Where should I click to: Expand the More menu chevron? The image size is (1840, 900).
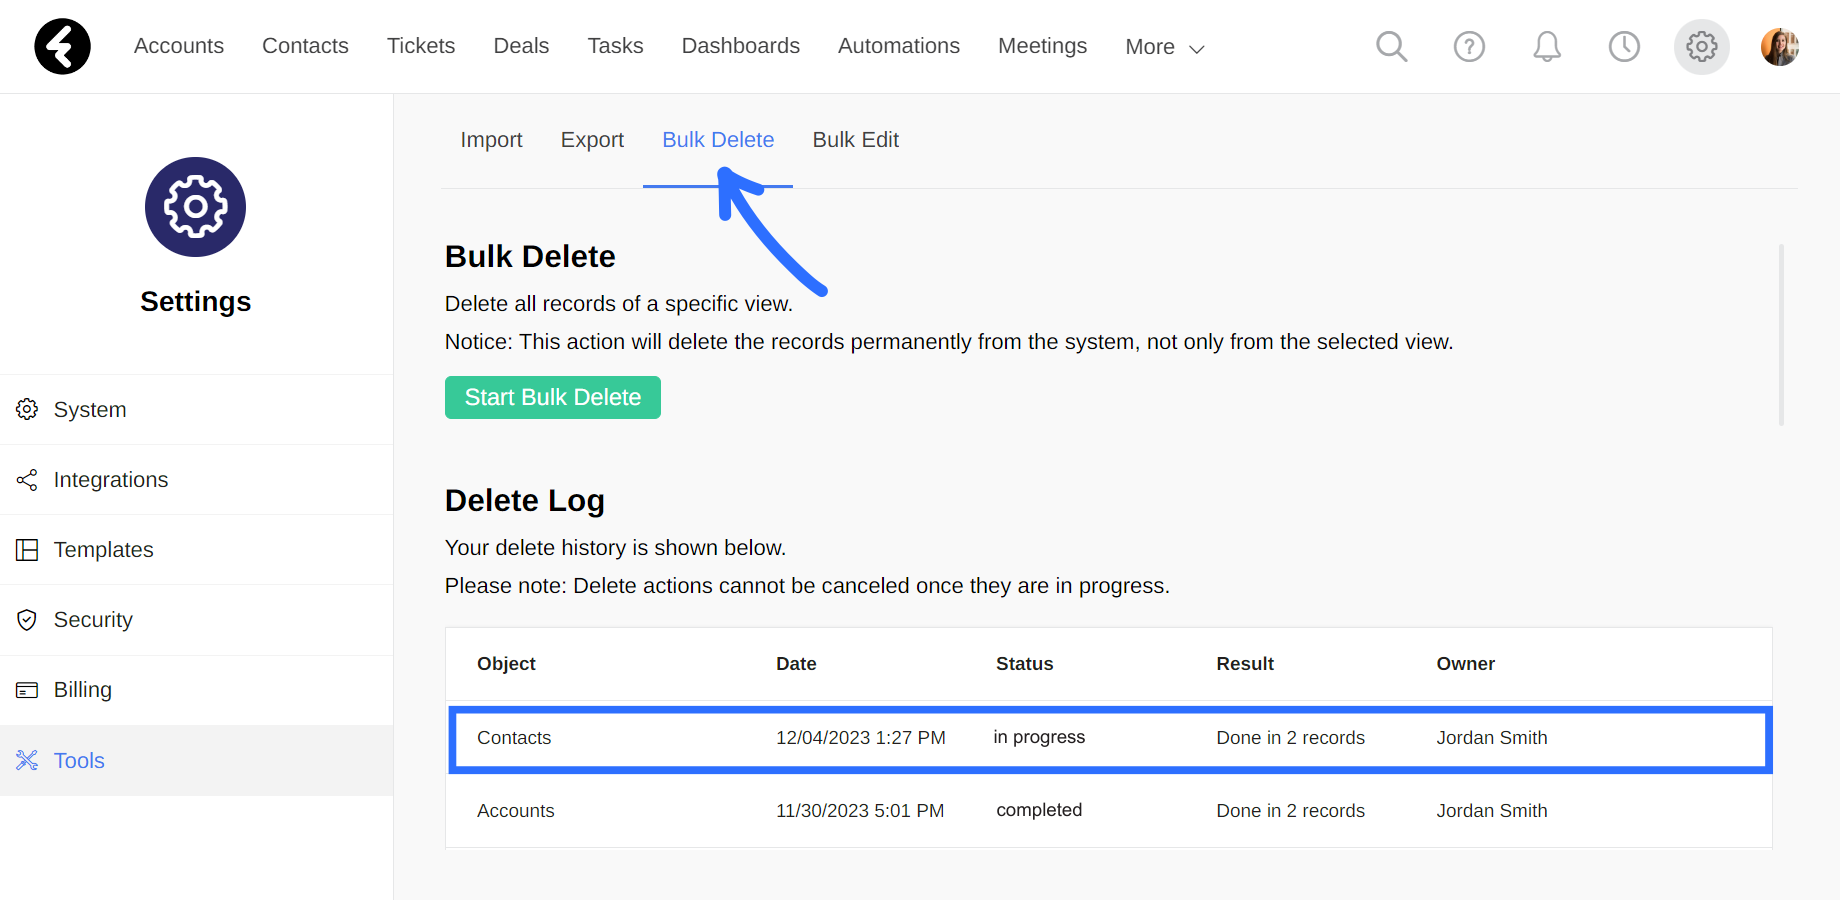(1196, 48)
